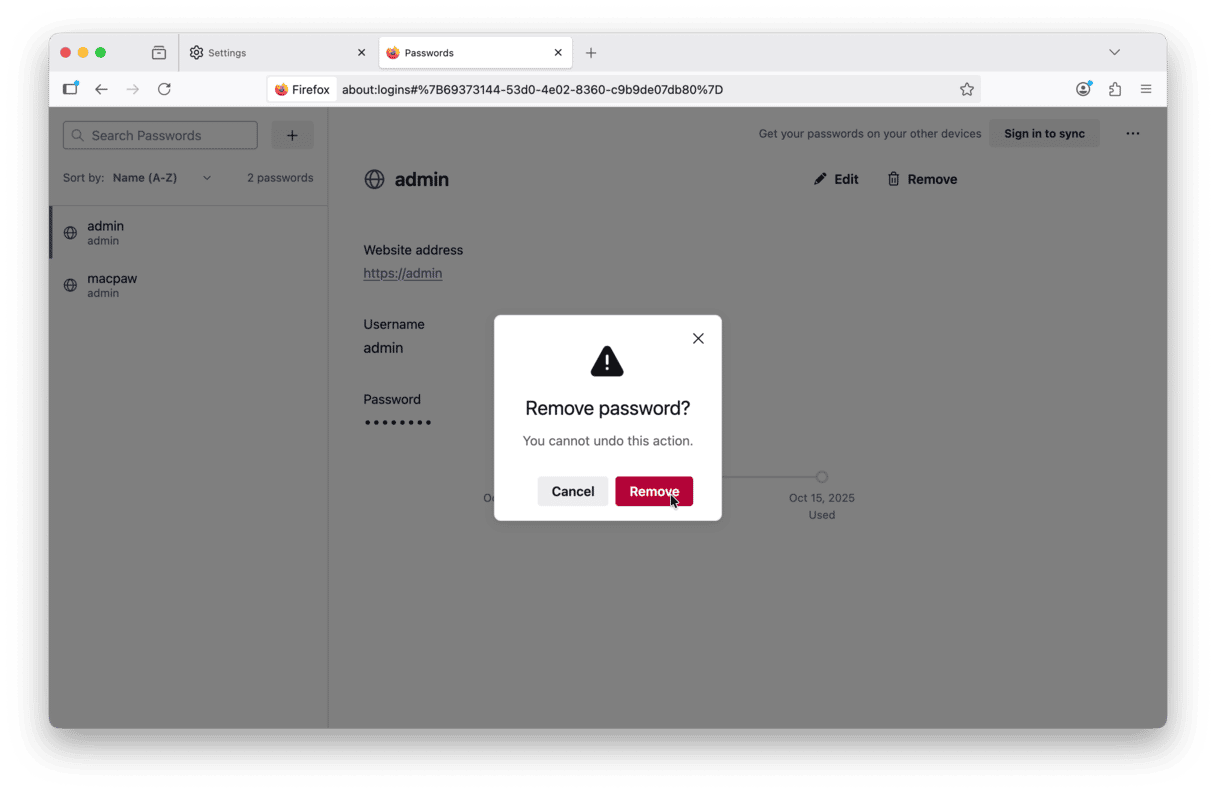Click the bookmark star icon in address bar
This screenshot has height=793, width=1216.
click(966, 89)
